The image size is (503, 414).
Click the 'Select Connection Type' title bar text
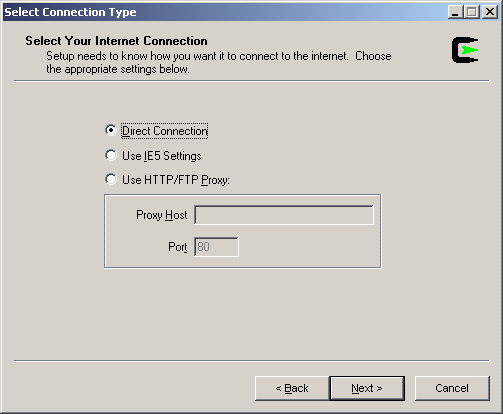pyautogui.click(x=70, y=12)
